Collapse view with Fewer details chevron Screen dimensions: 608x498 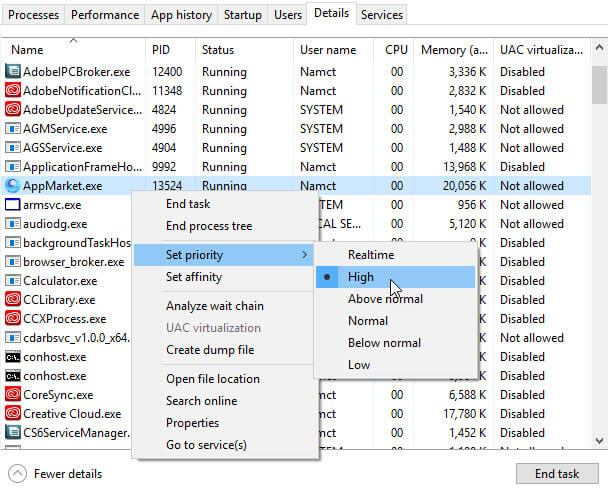pos(17,473)
